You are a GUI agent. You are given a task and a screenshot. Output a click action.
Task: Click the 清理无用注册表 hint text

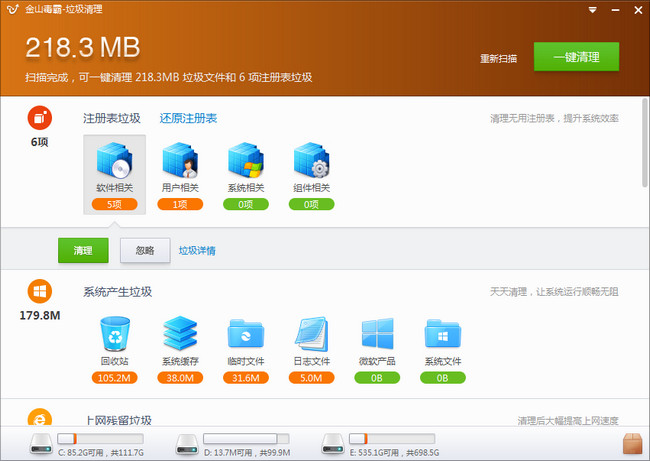(x=554, y=119)
